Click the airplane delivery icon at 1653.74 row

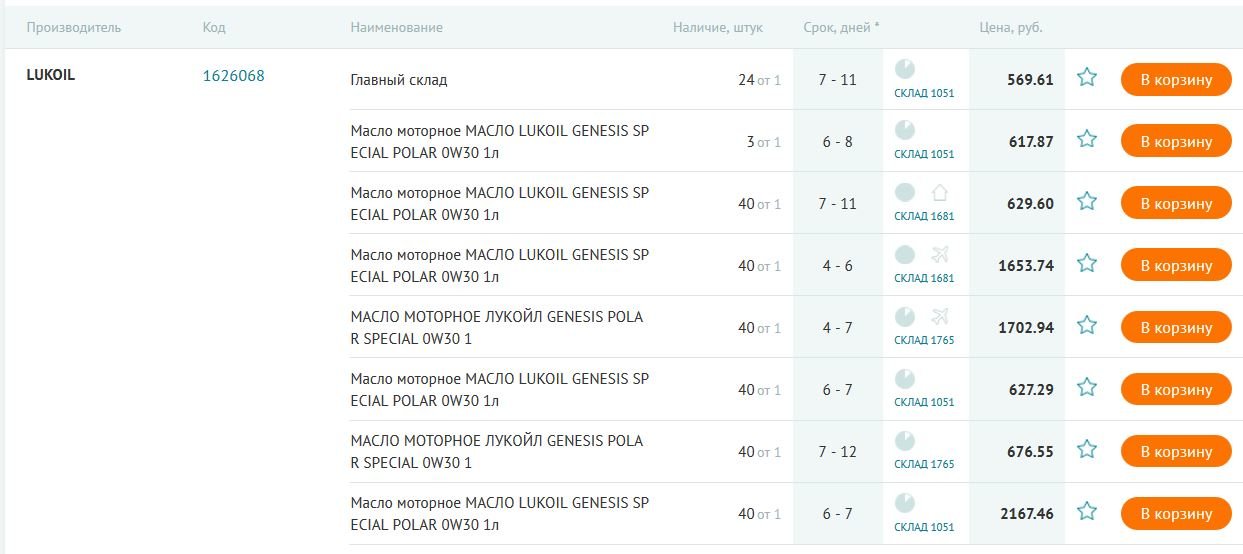click(939, 254)
